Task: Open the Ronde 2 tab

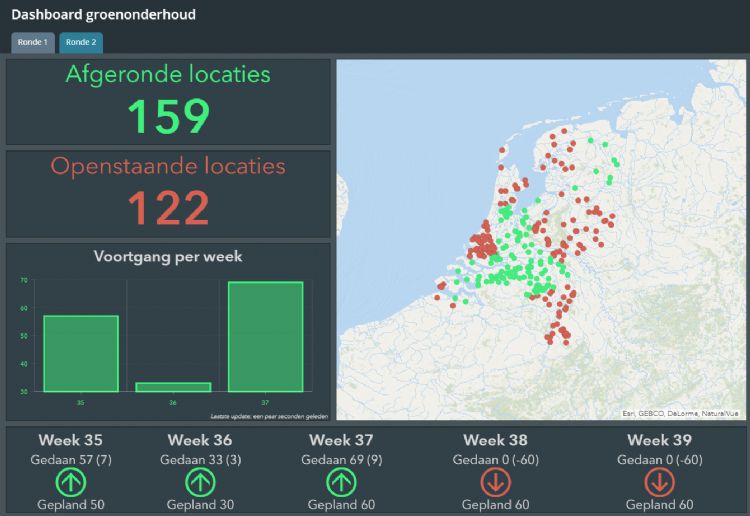Action: [81, 42]
